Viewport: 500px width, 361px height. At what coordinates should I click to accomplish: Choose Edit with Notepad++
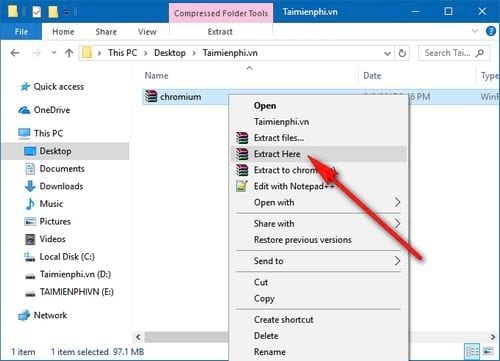(x=318, y=186)
